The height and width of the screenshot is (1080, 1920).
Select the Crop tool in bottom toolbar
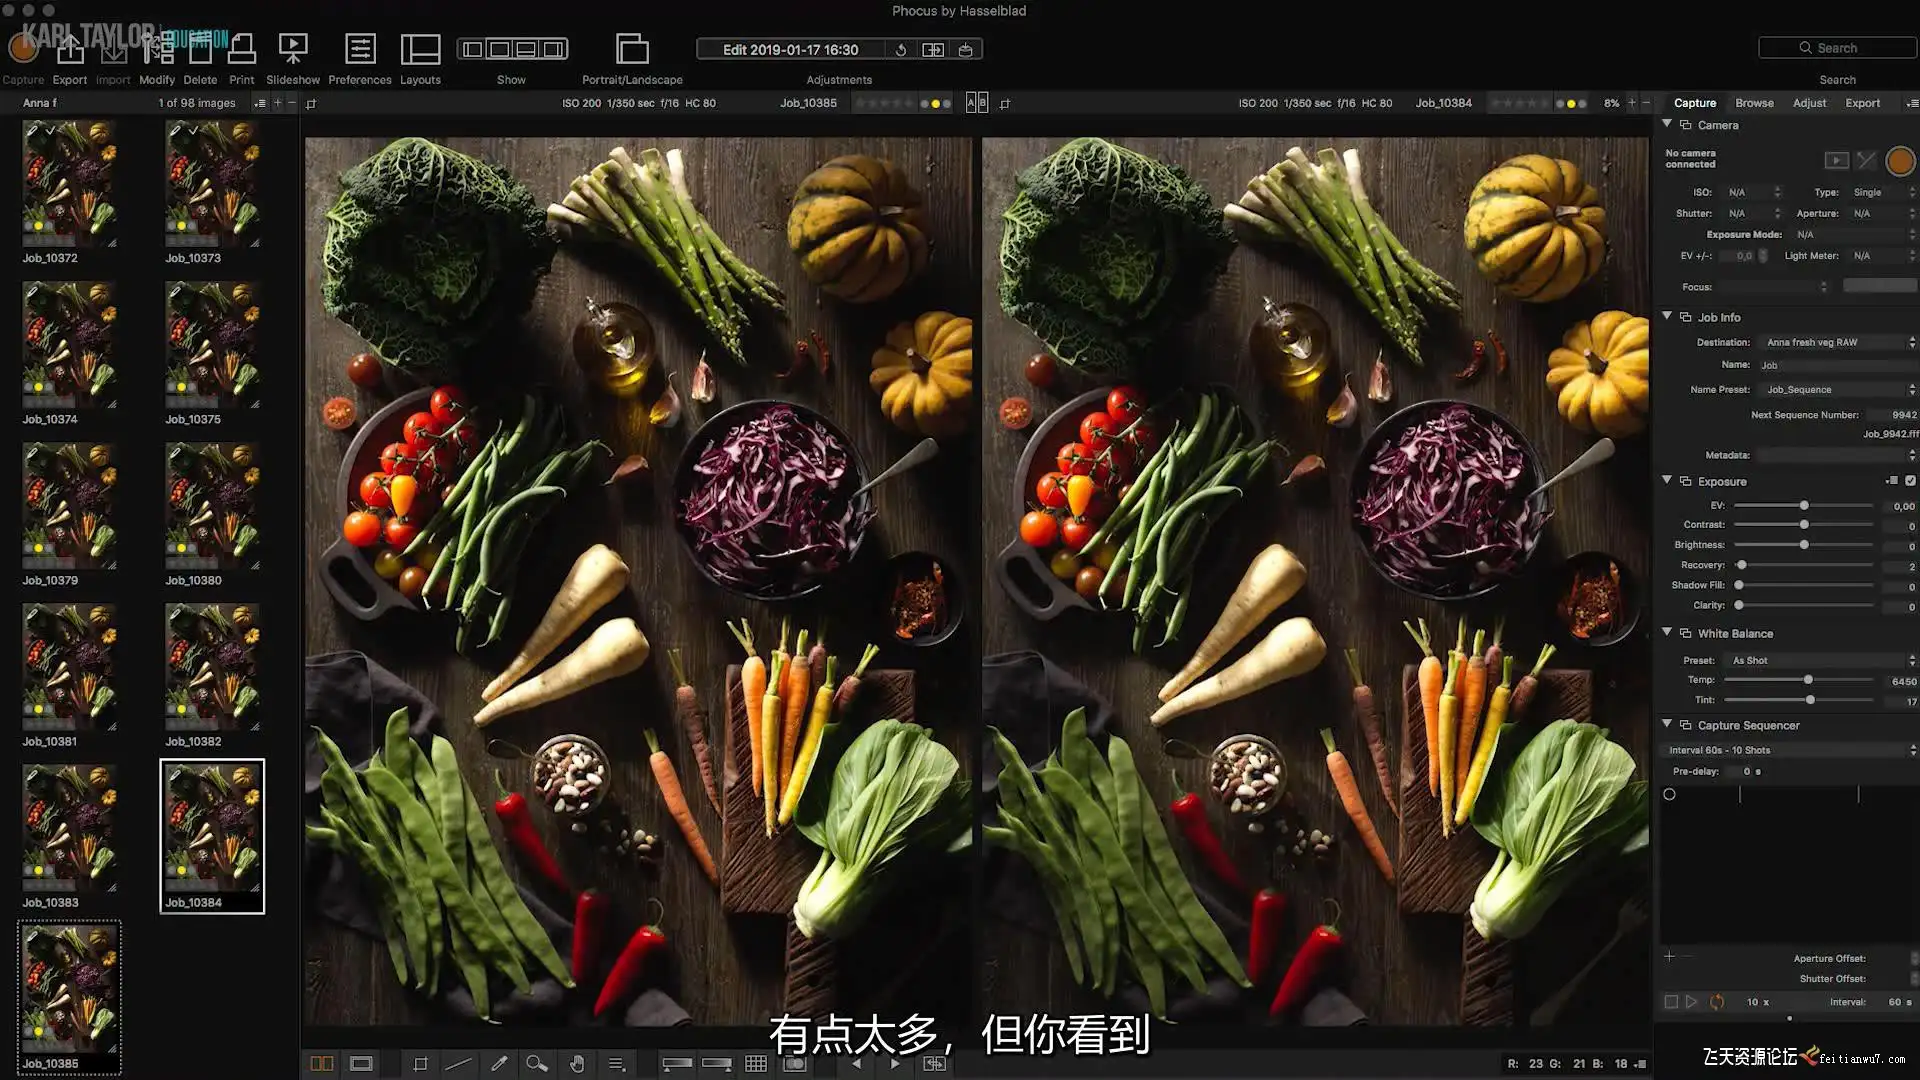[420, 1064]
